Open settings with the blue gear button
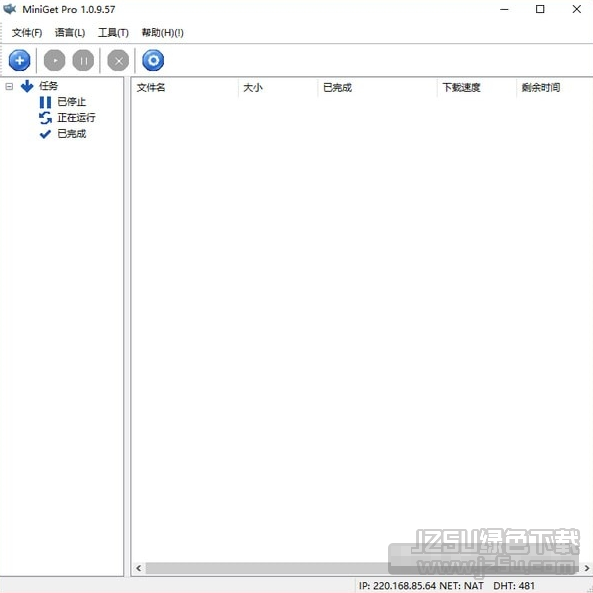 pos(153,60)
